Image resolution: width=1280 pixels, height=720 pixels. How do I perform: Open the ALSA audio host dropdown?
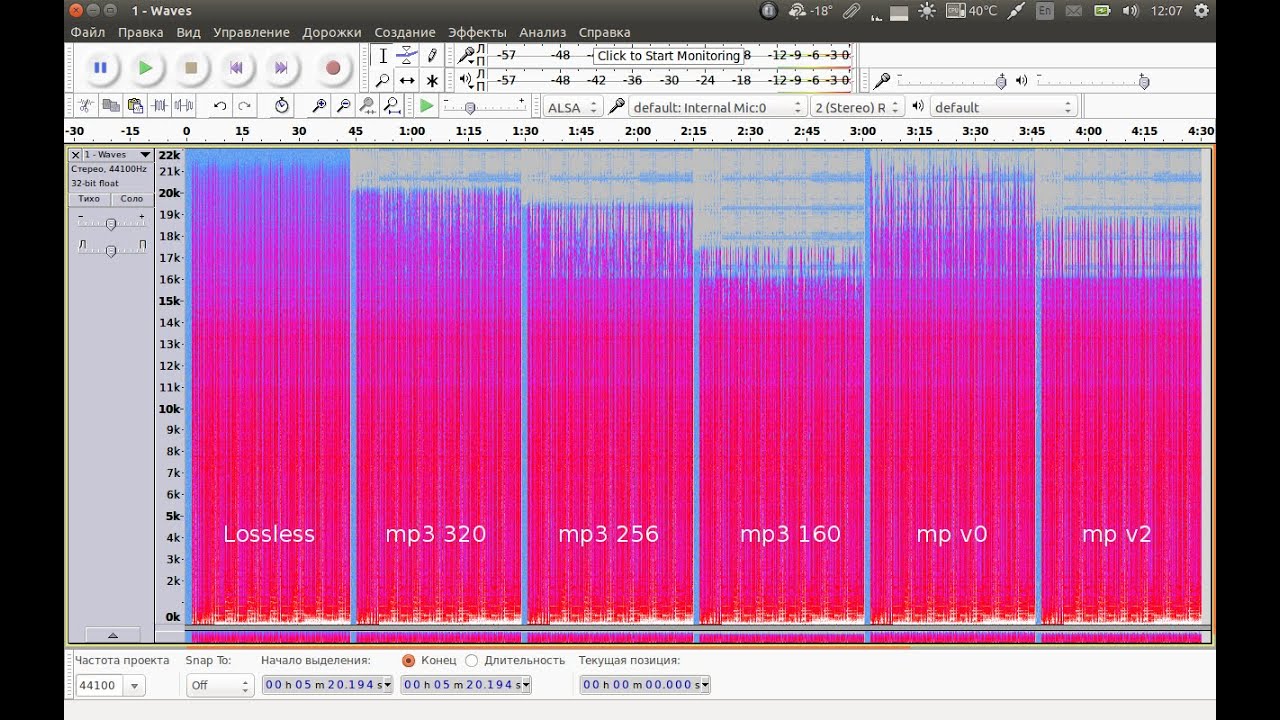[x=573, y=107]
